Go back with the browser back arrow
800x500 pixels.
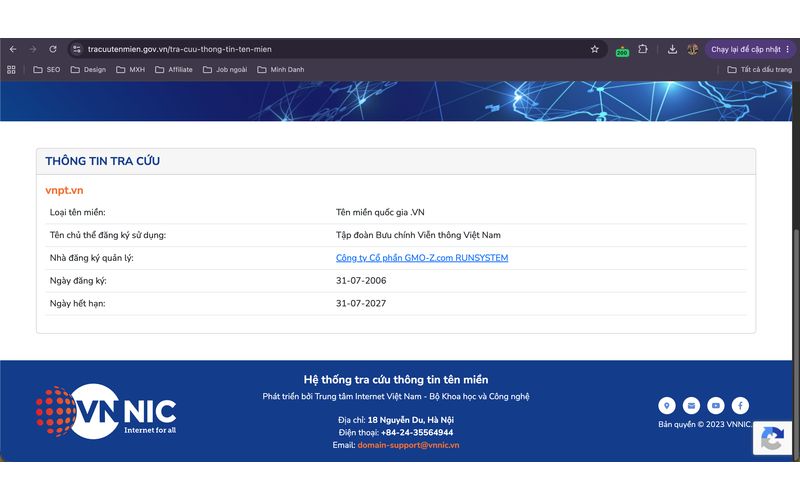[13, 49]
